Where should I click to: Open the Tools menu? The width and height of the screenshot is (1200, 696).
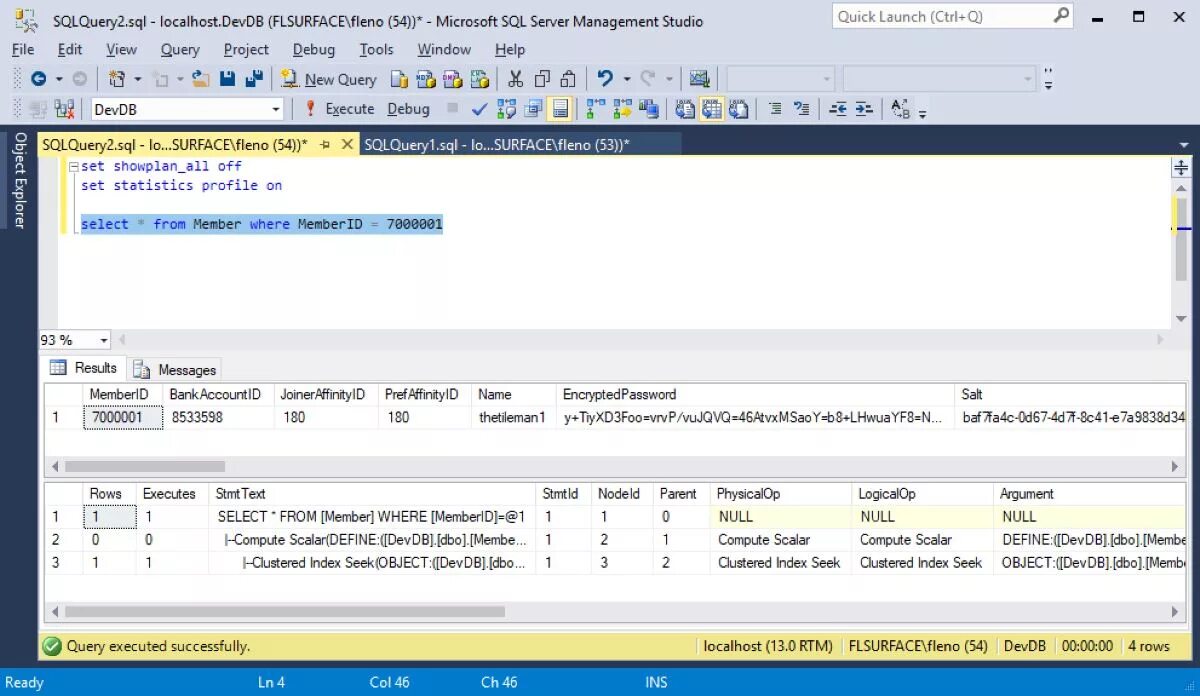(377, 49)
